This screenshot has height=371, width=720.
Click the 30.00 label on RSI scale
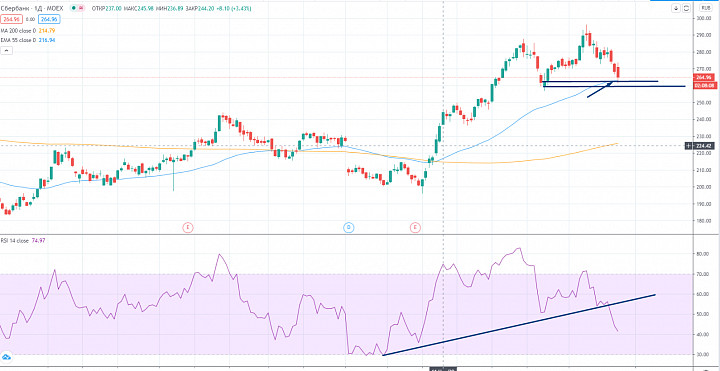(x=702, y=354)
